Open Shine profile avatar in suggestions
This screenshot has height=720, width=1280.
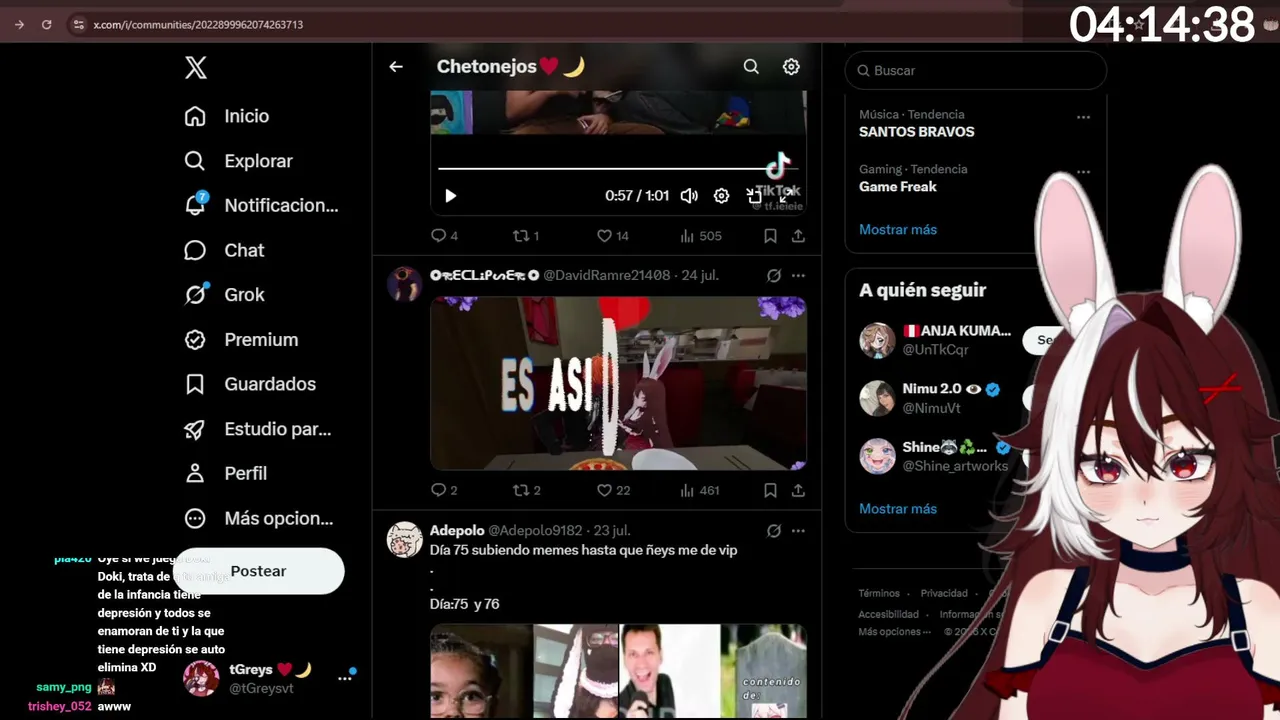point(877,456)
